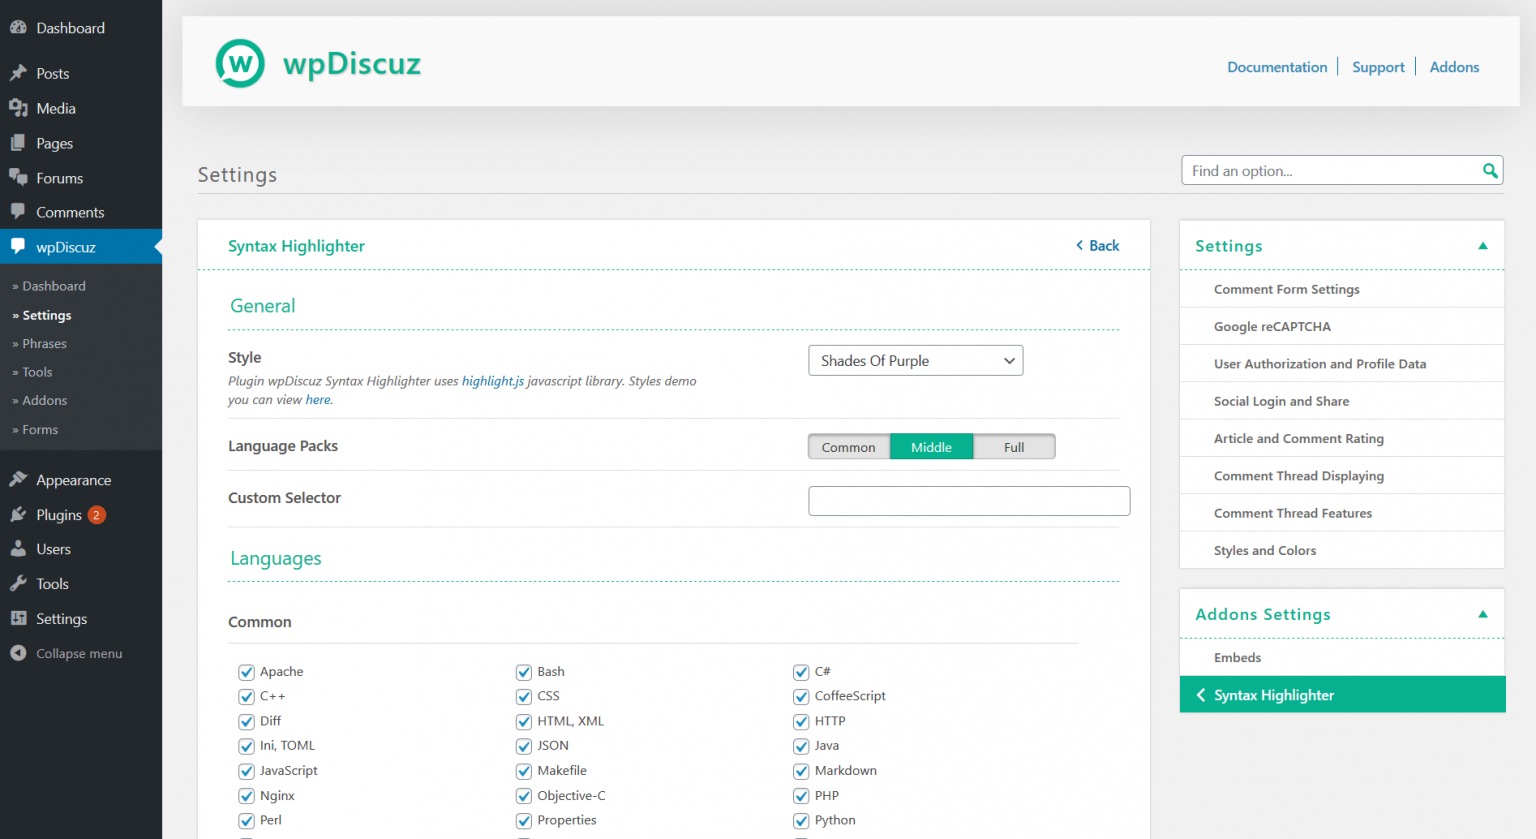This screenshot has height=839, width=1536.
Task: Click the Media icon in sidebar
Action: (18, 108)
